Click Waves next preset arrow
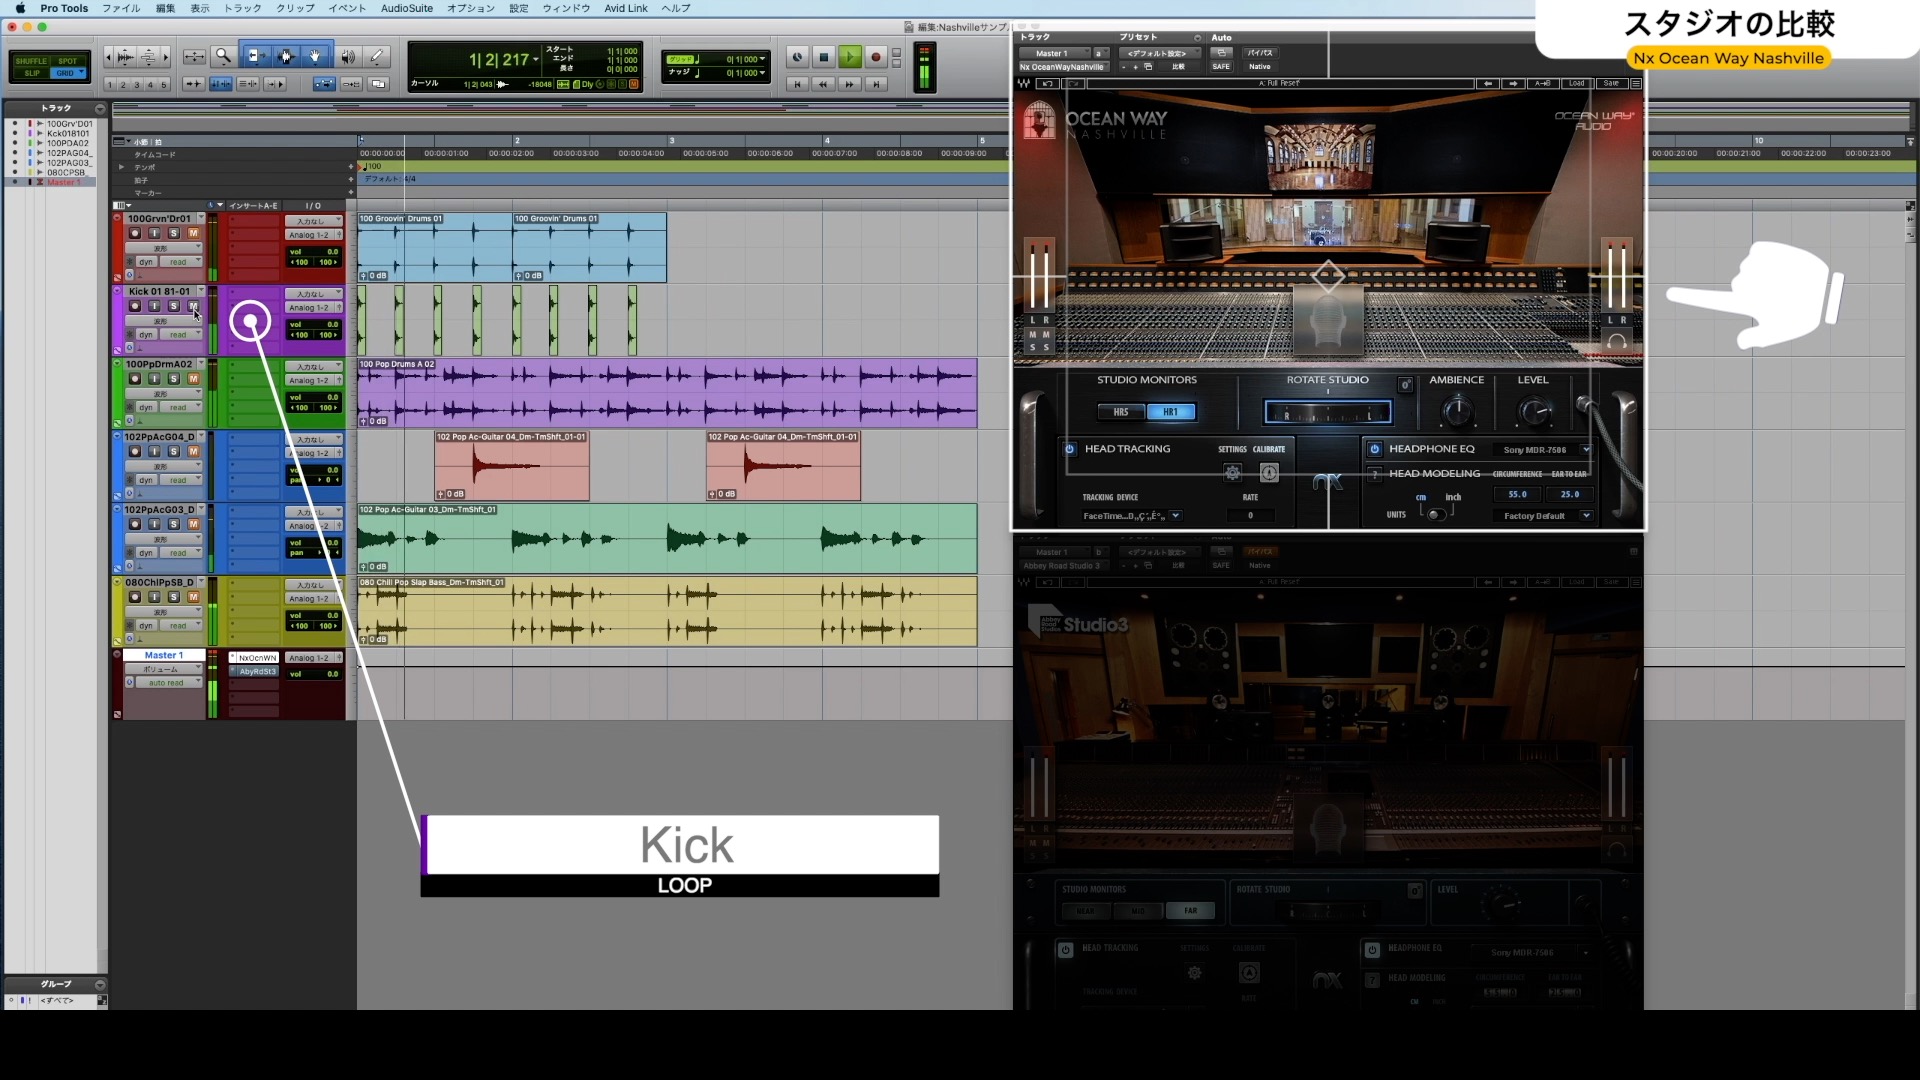This screenshot has height=1080, width=1920. (x=1513, y=84)
